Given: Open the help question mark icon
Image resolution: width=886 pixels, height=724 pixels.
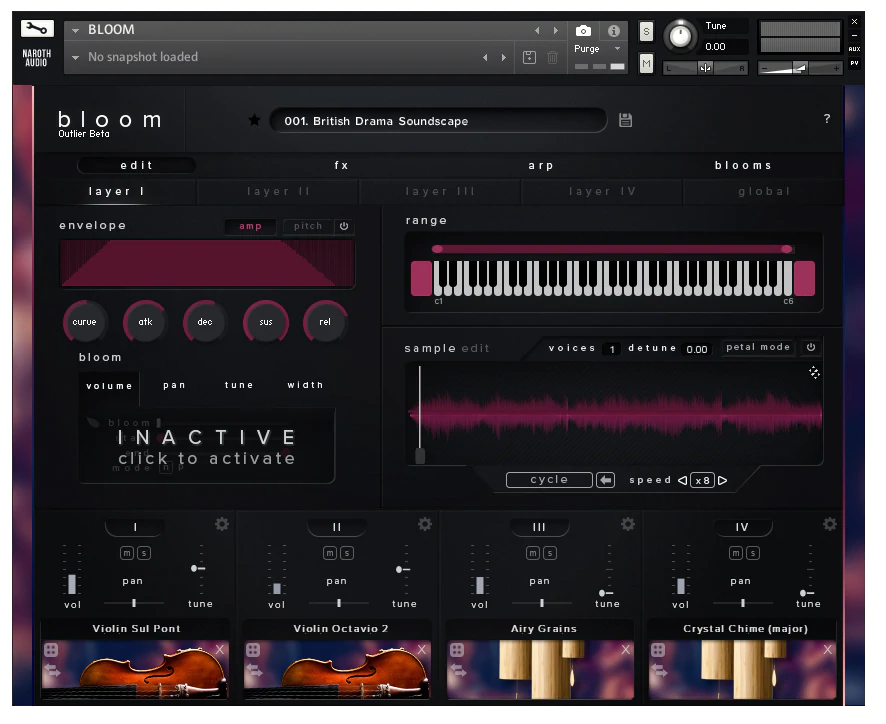Looking at the screenshot, I should 827,119.
